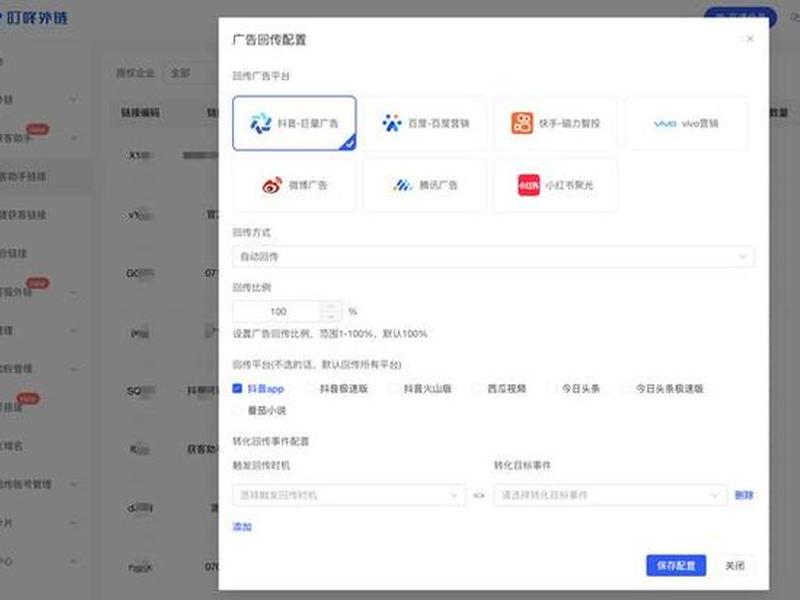Select the 微博广告 platform card
800x600 pixels.
pyautogui.click(x=294, y=185)
